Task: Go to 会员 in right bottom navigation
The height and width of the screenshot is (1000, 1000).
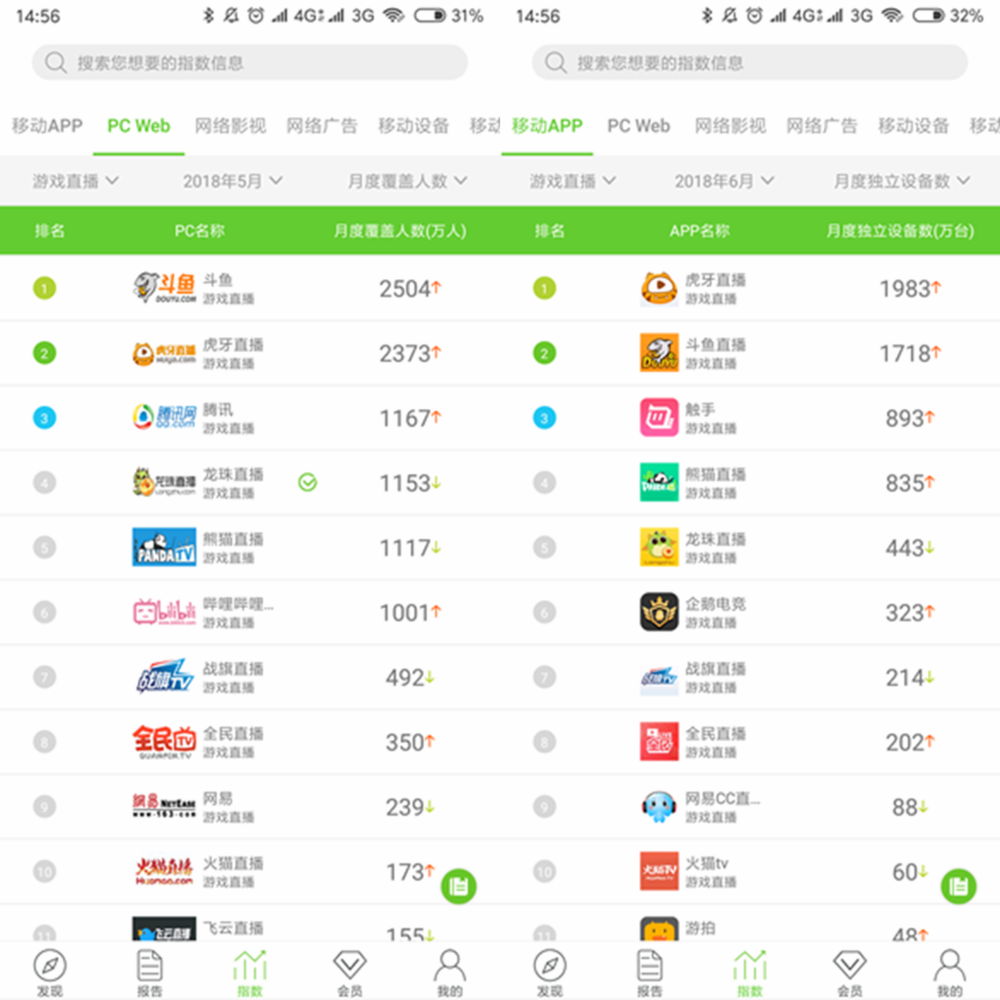Action: tap(849, 973)
